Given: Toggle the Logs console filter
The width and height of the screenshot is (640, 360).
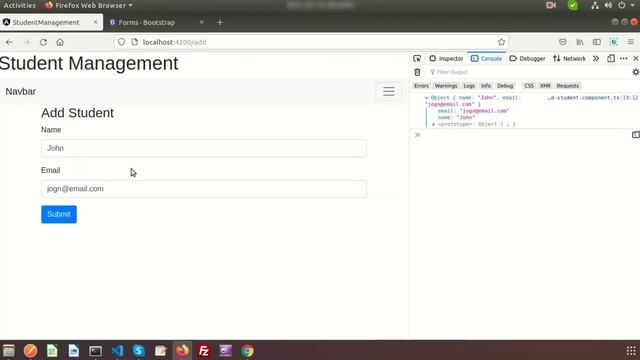Looking at the screenshot, I should (x=469, y=86).
